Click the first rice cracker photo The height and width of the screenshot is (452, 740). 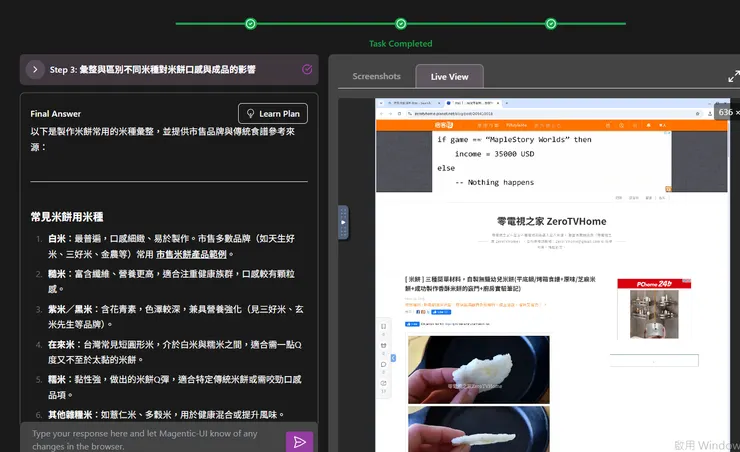pyautogui.click(x=479, y=369)
